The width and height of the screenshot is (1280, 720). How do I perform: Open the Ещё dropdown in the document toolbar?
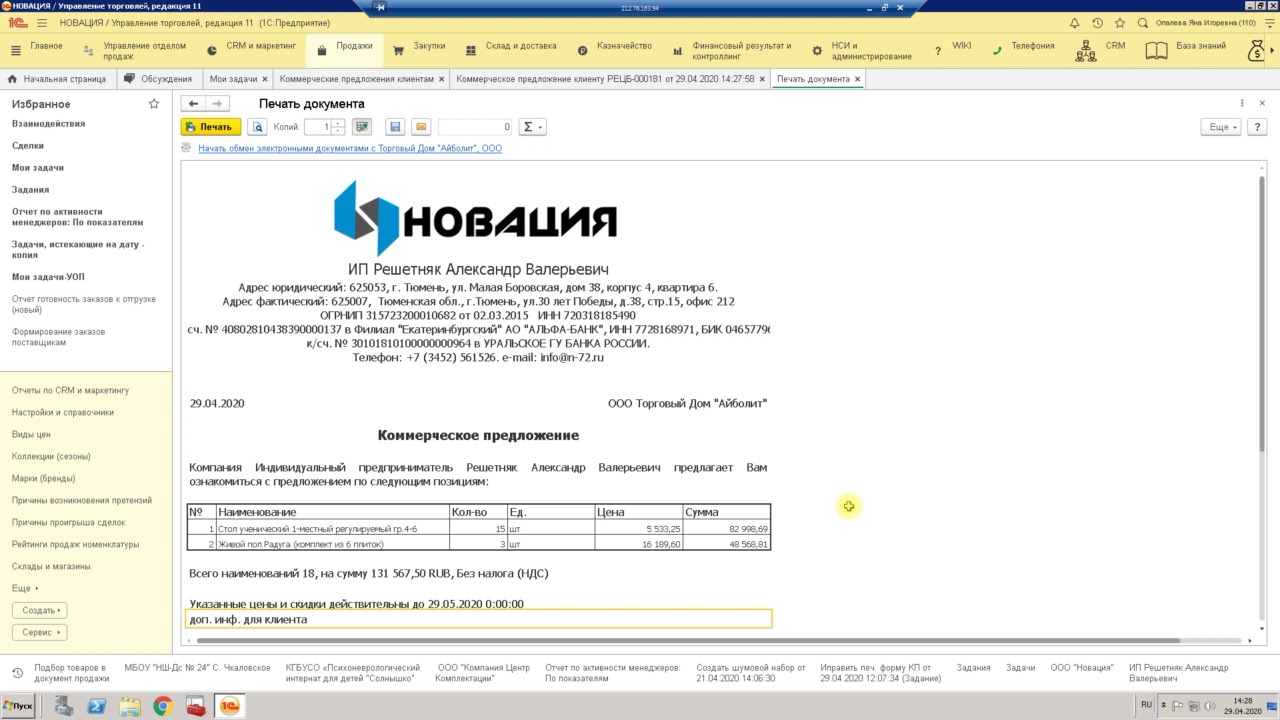(x=1221, y=127)
